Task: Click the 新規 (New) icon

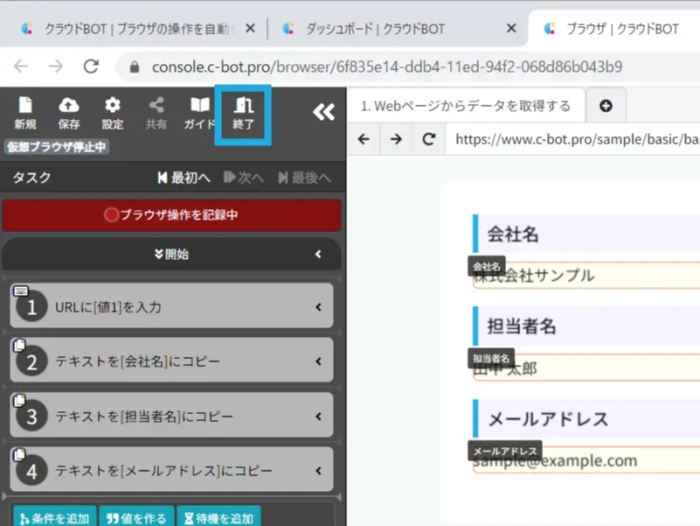Action: click(x=25, y=112)
